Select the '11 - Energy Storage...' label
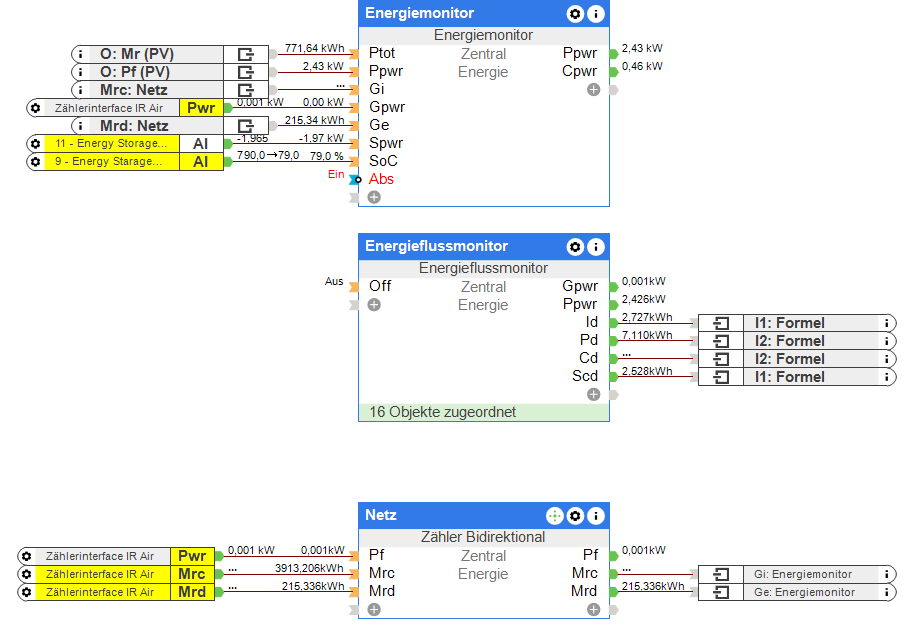 coord(111,144)
